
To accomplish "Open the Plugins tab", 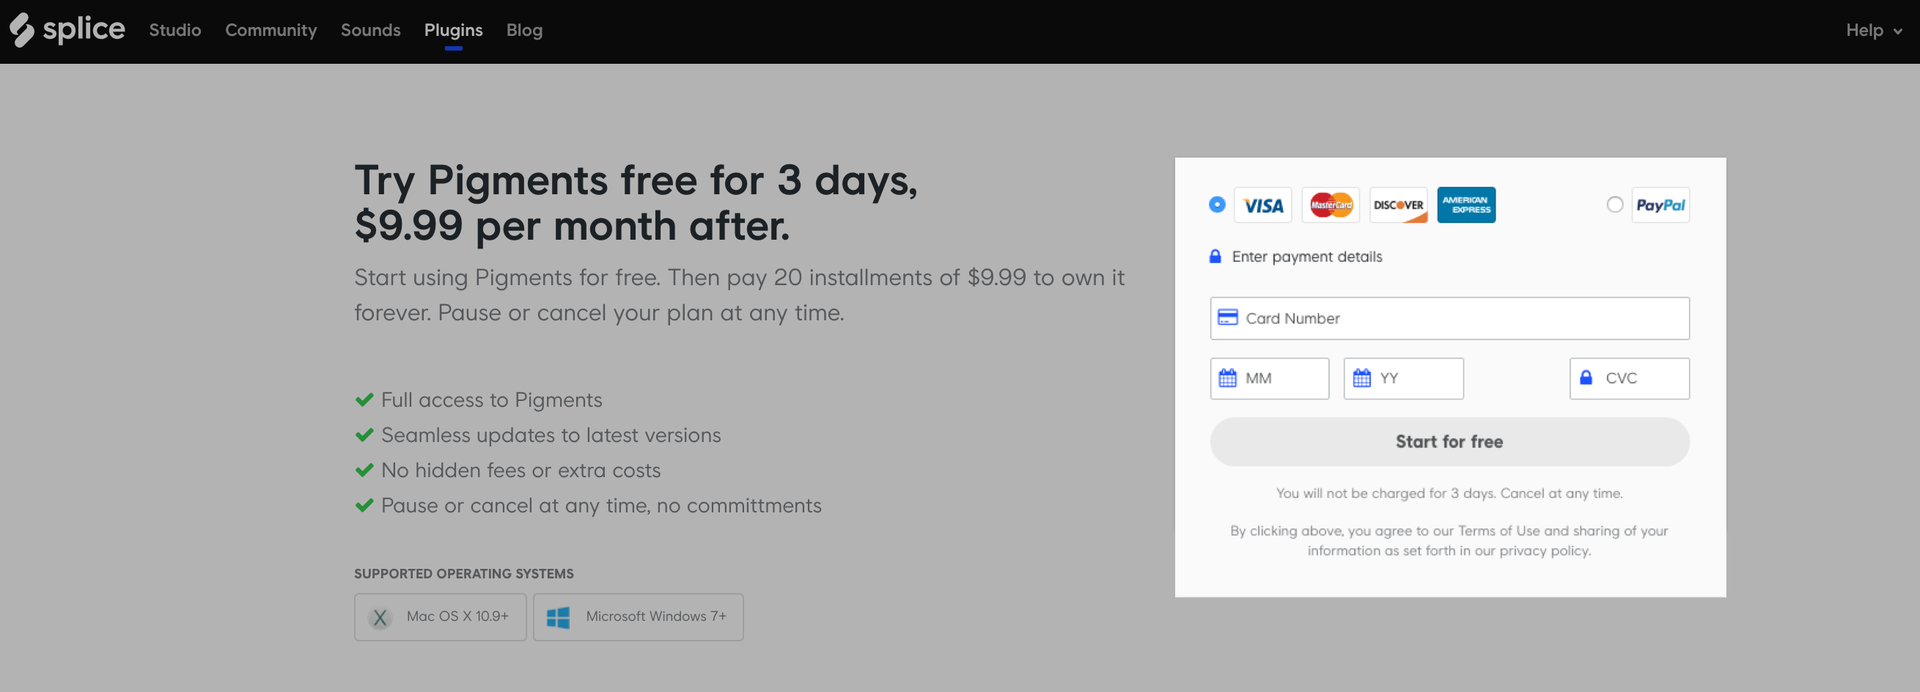I will coord(453,30).
